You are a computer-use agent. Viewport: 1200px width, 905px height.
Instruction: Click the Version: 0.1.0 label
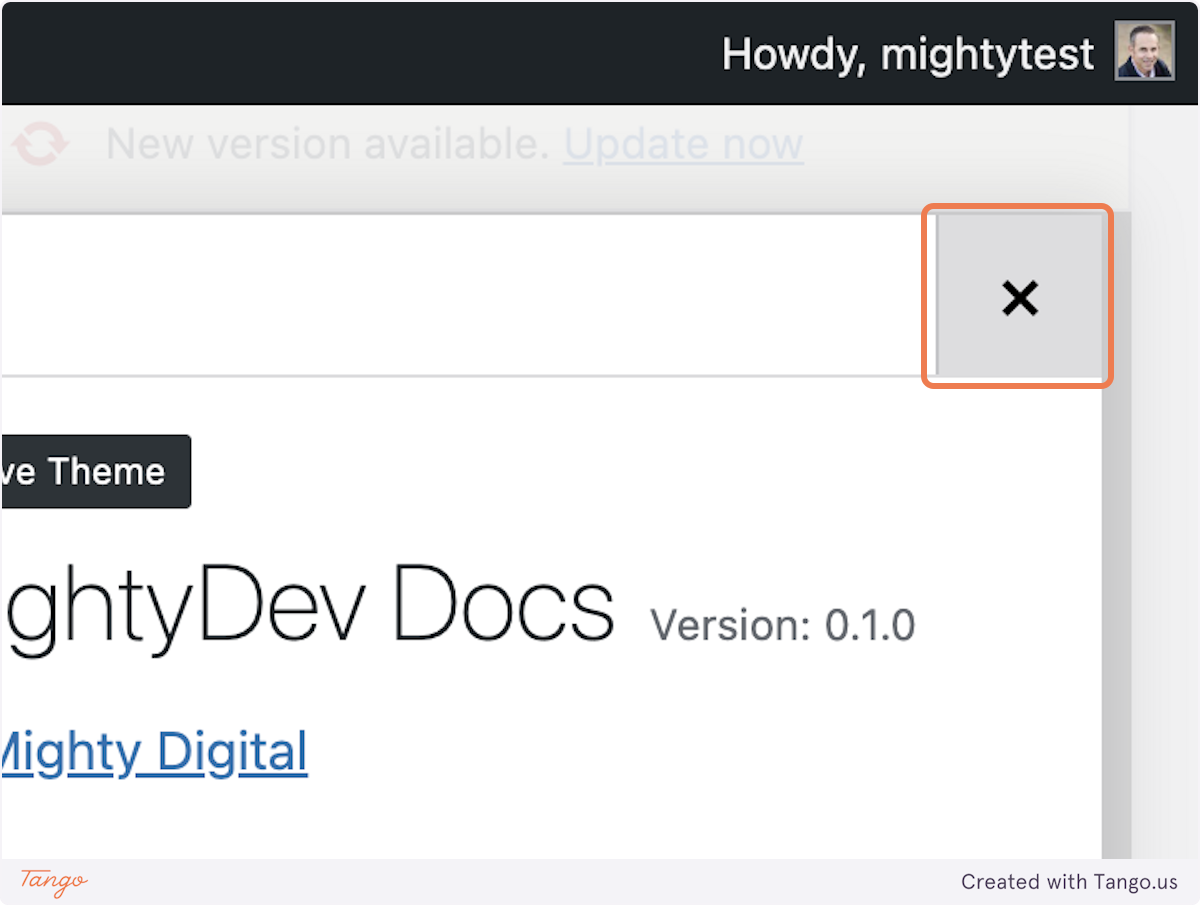[x=782, y=626]
